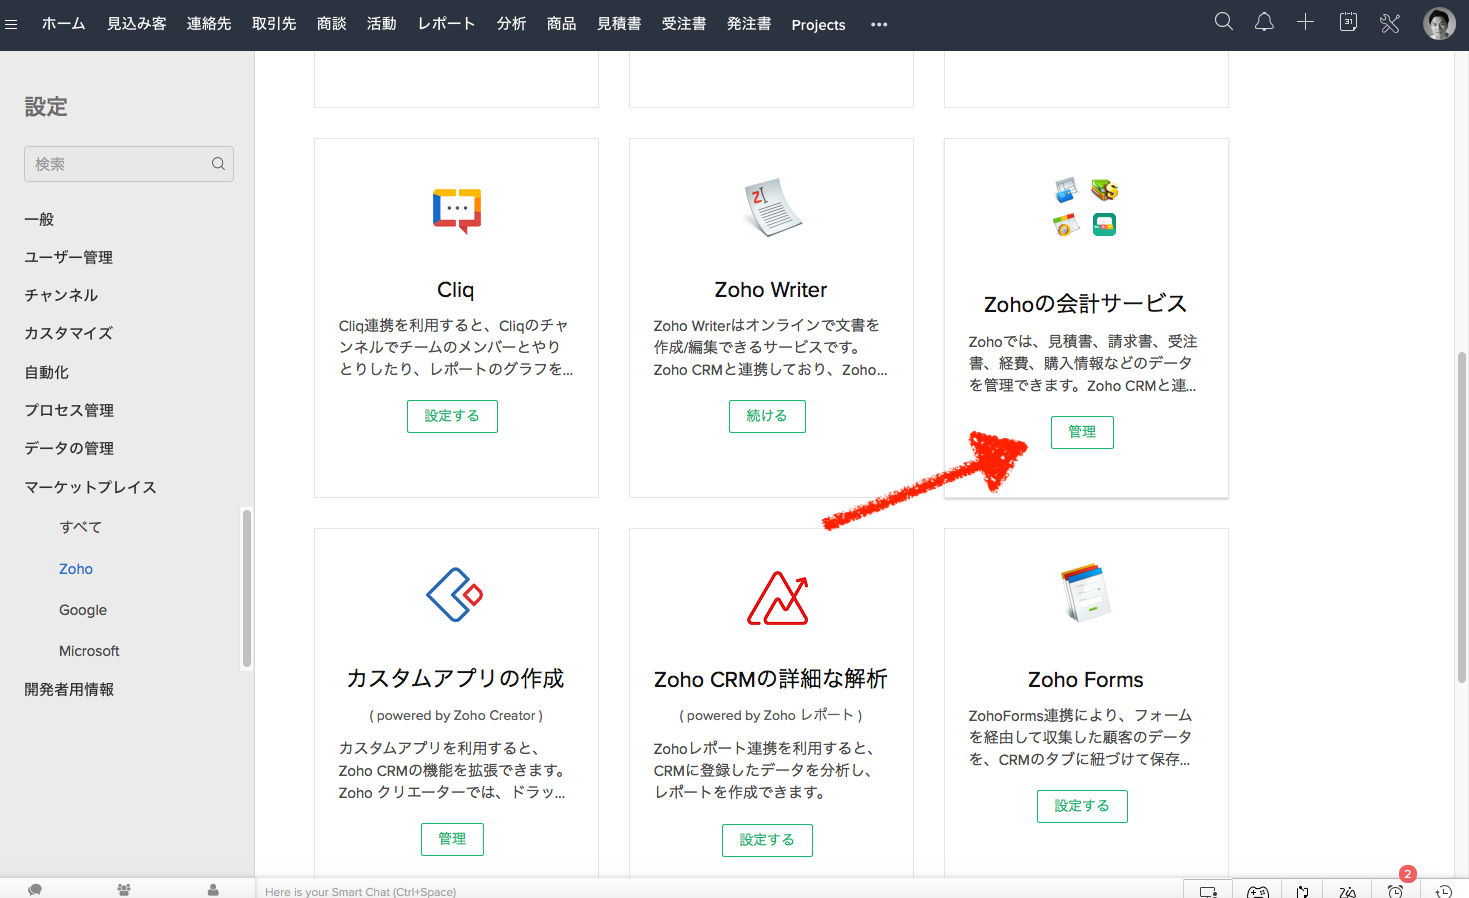
Task: Click the Zoho Reports analytics logo
Action: pos(778,598)
